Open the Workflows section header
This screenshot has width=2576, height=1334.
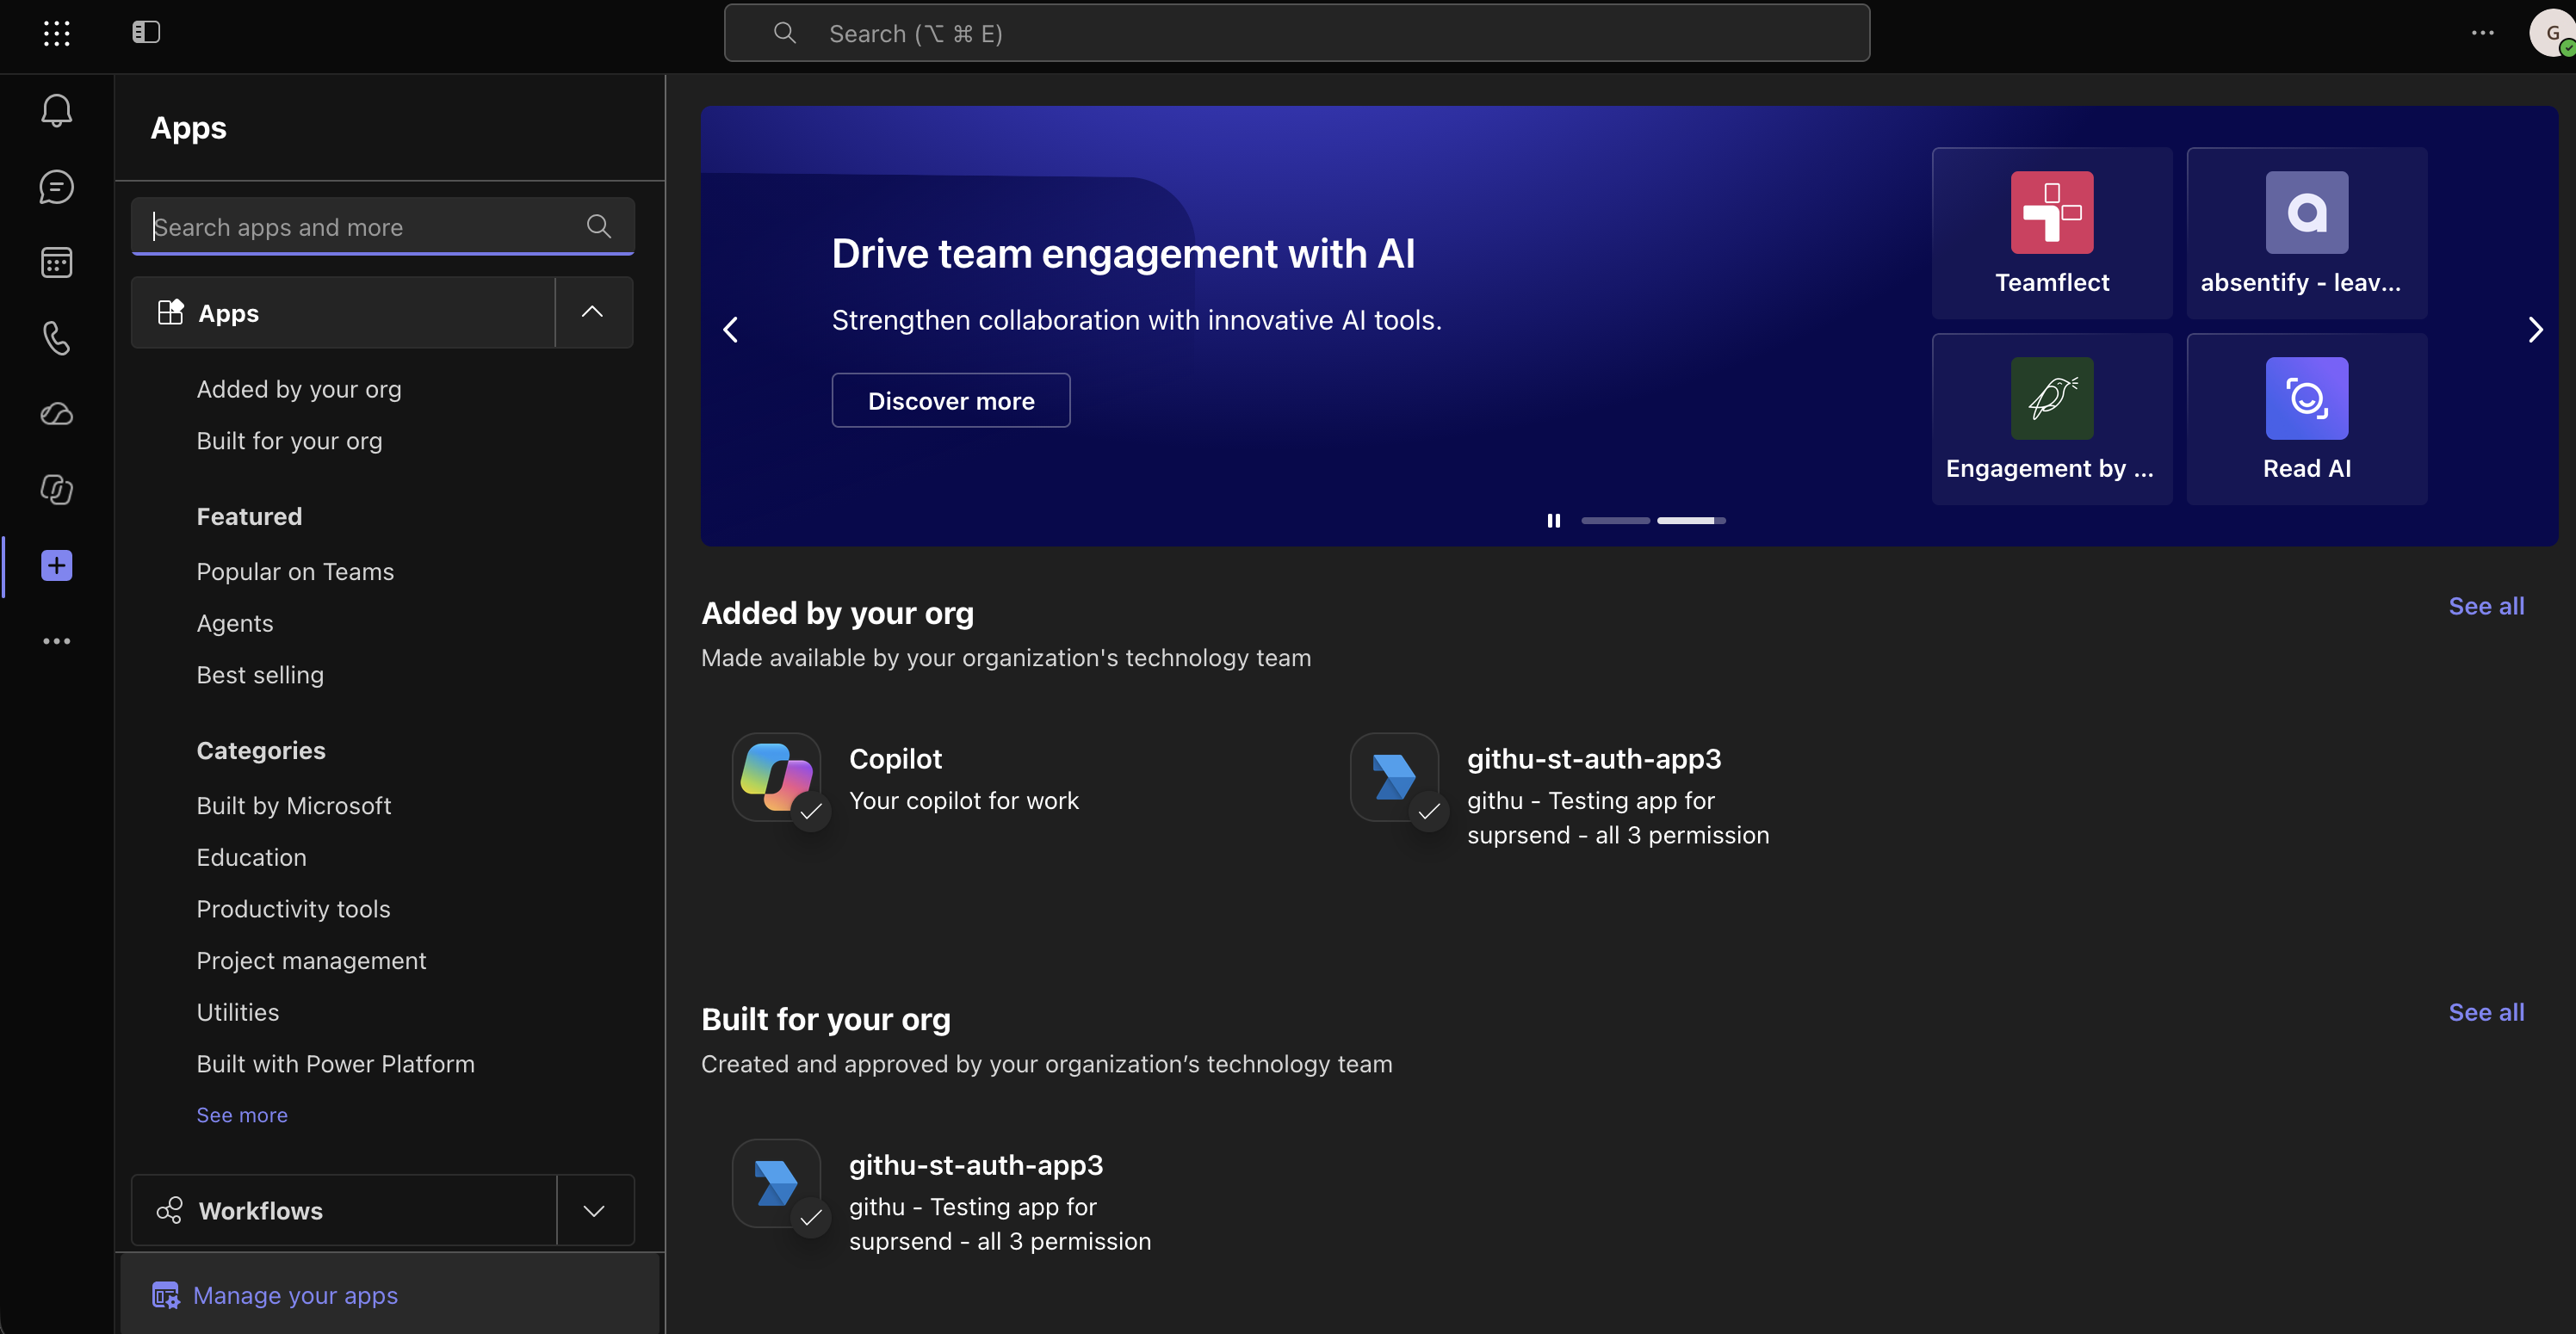point(344,1210)
